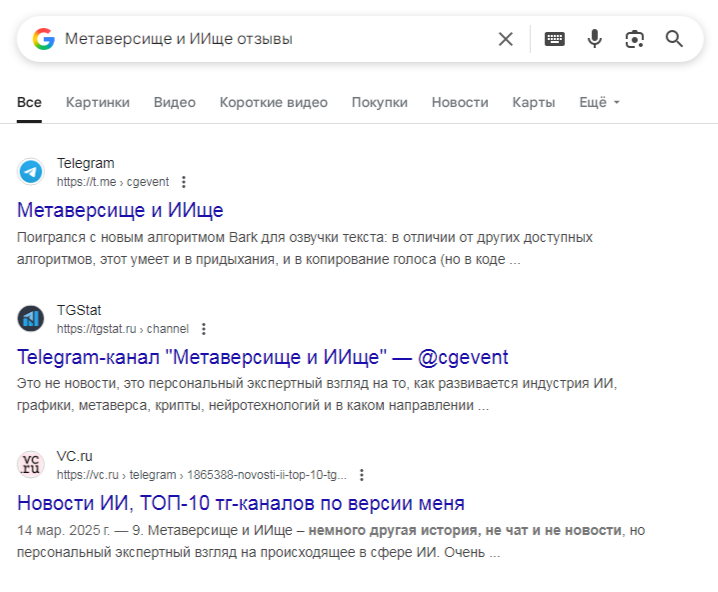Click the vc.ru telegram URL breadcrumb
Viewport: 718px width, 592px height.
(201, 475)
